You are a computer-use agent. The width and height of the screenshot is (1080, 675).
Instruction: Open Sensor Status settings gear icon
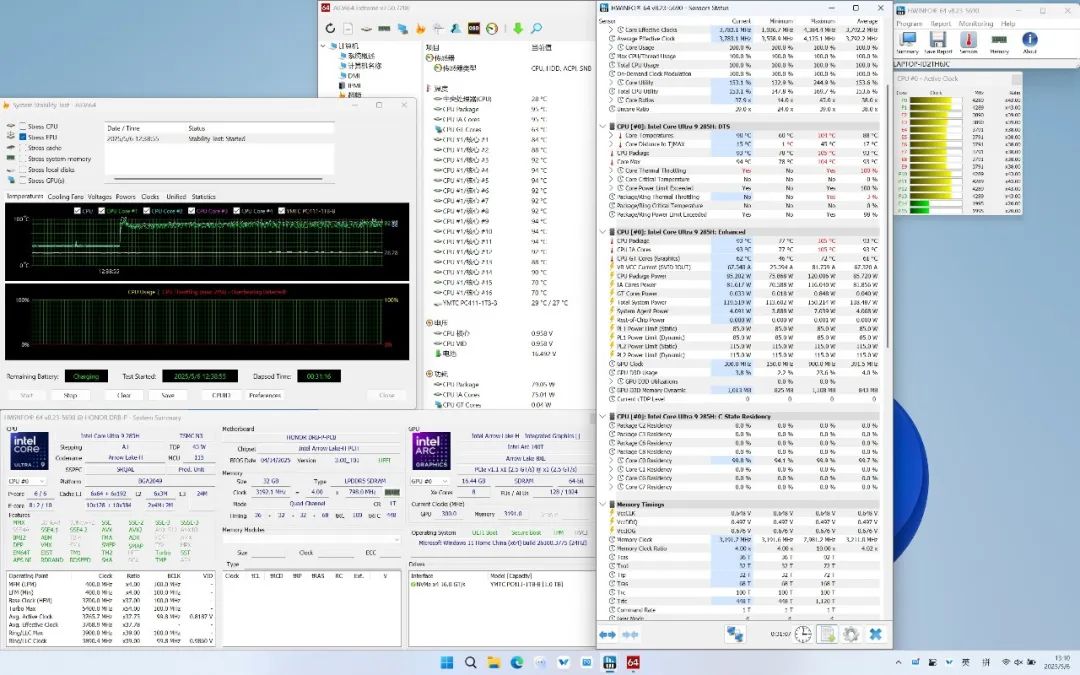(851, 634)
